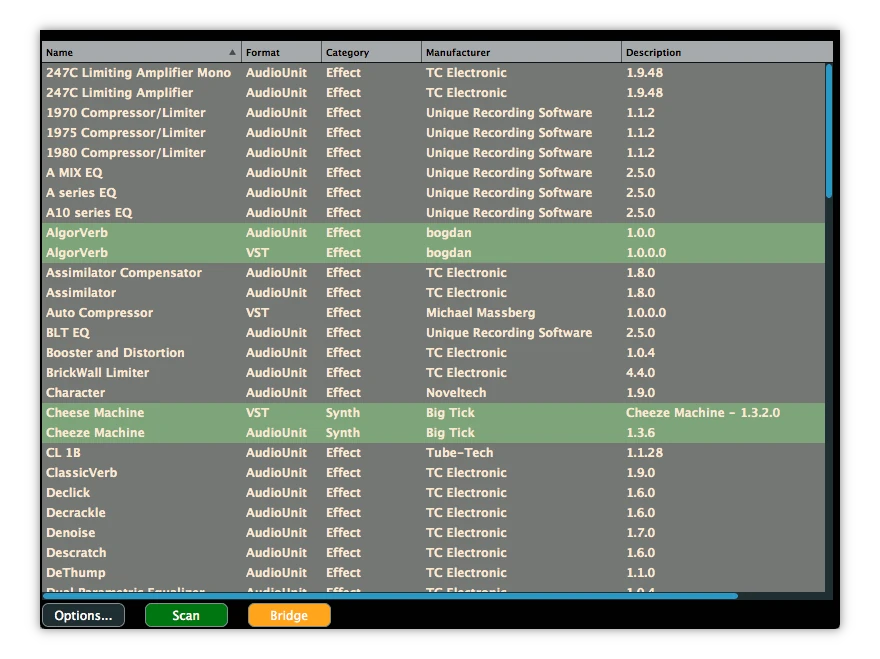Click the orange Bridge button
The width and height of the screenshot is (880, 659).
(289, 615)
